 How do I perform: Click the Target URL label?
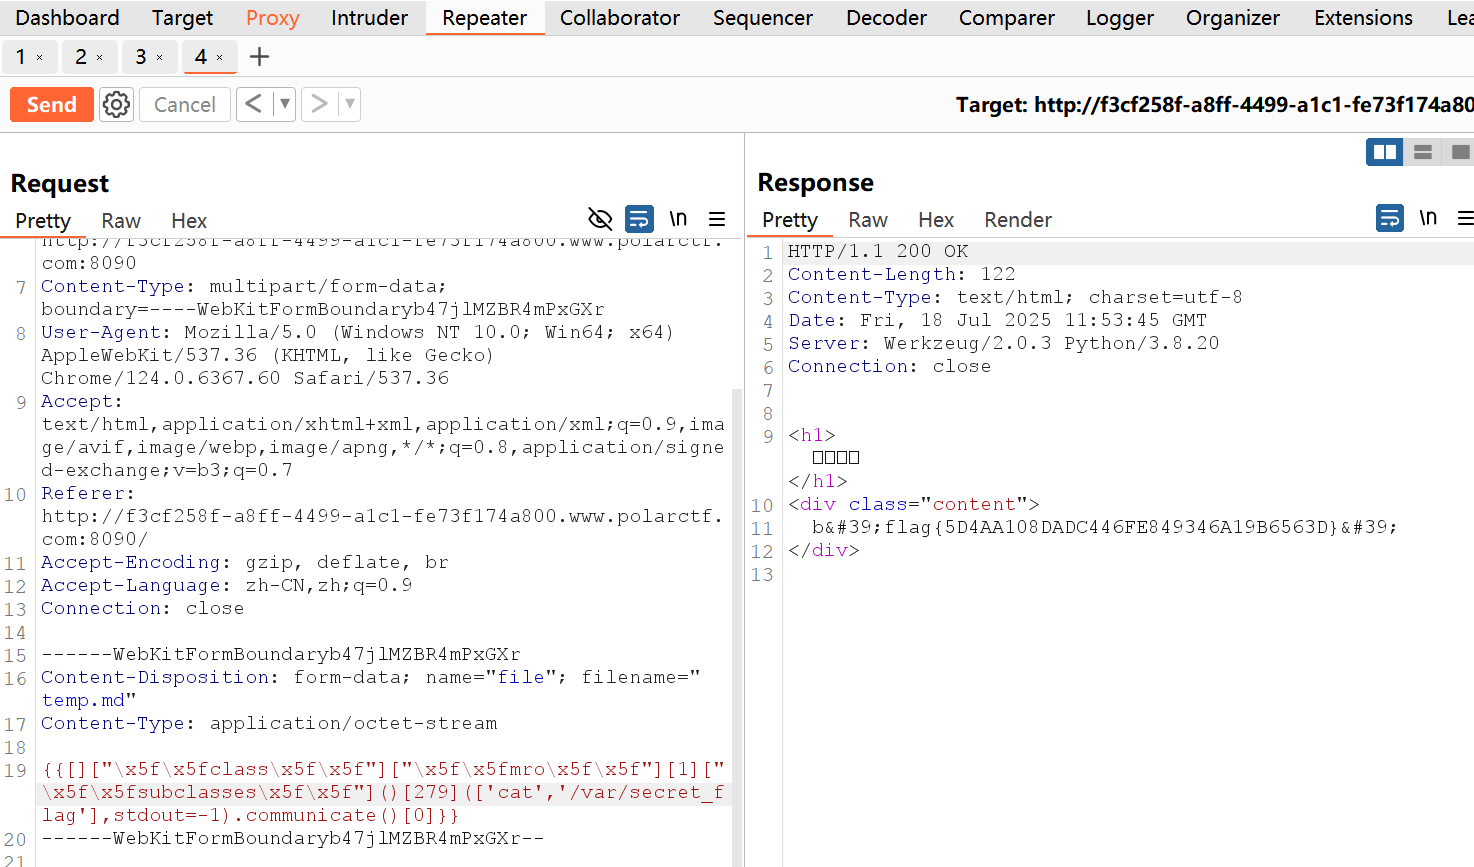(1214, 105)
